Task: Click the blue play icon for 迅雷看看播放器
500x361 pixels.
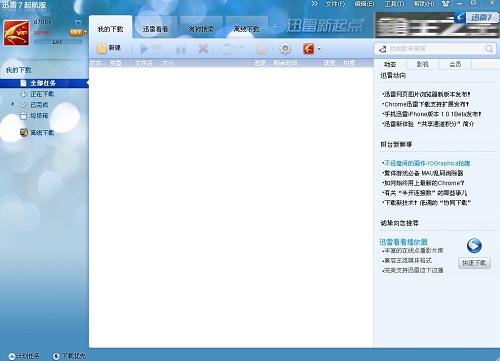Action: (474, 246)
